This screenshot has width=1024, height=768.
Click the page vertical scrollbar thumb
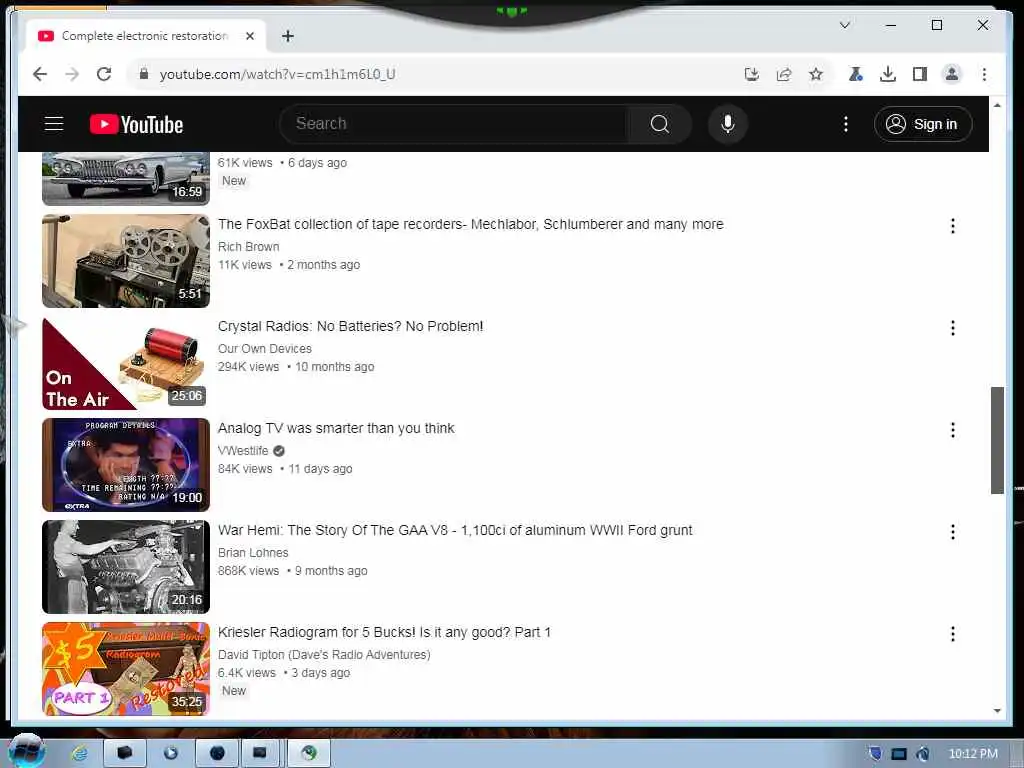pos(997,440)
